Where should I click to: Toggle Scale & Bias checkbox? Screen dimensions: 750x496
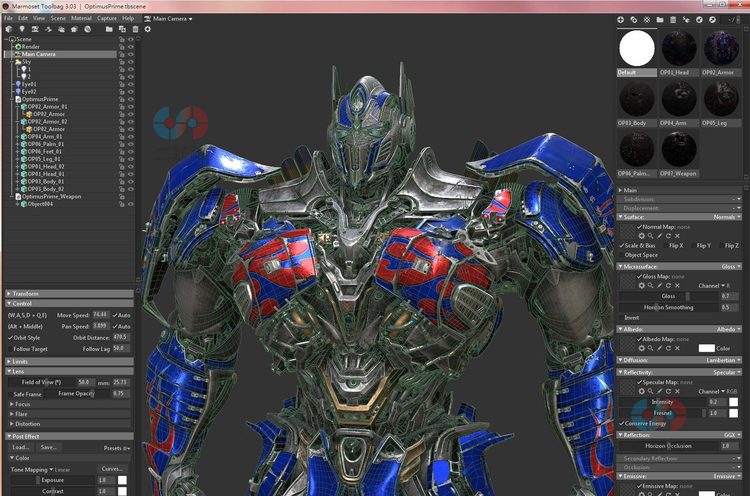622,245
